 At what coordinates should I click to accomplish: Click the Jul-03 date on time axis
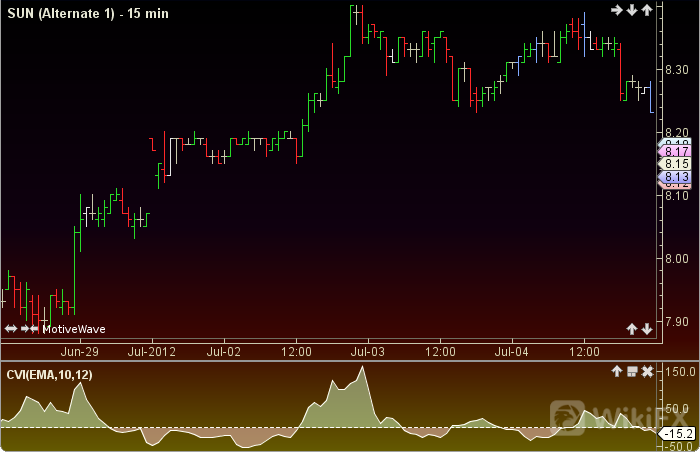click(368, 352)
